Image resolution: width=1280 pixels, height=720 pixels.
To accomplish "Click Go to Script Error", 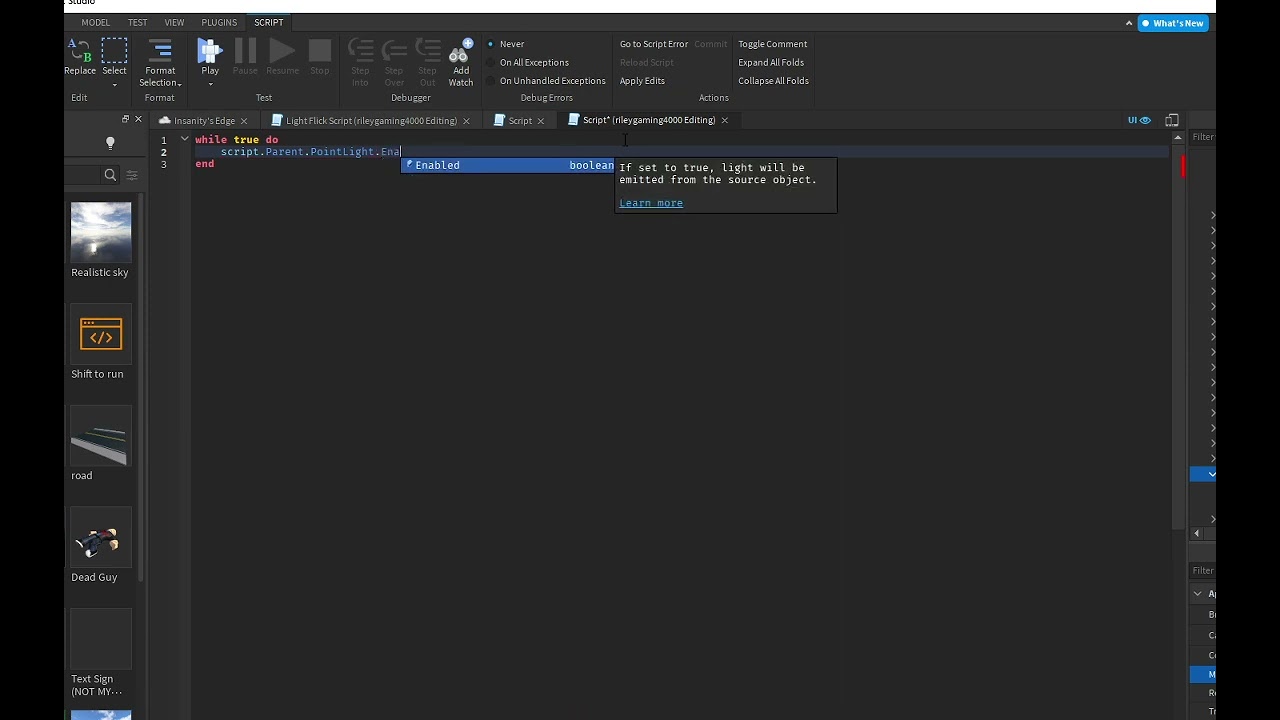I will [x=653, y=44].
